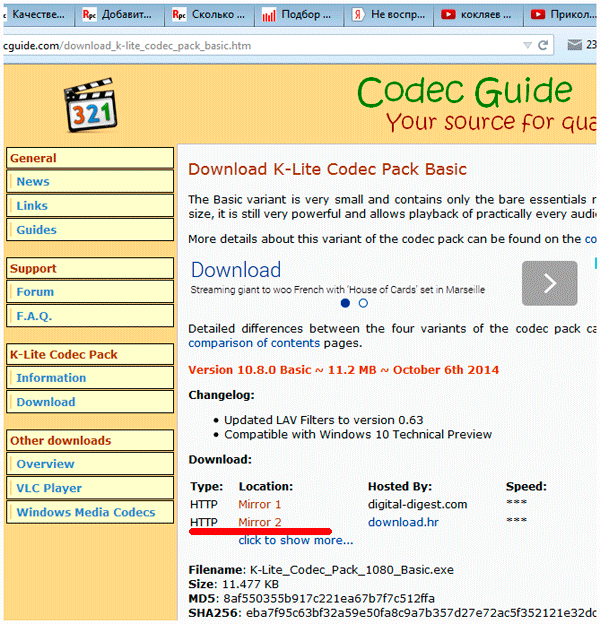Click the Yandex favicon on 'Не воспр...' tab
The image size is (600, 624).
(358, 15)
